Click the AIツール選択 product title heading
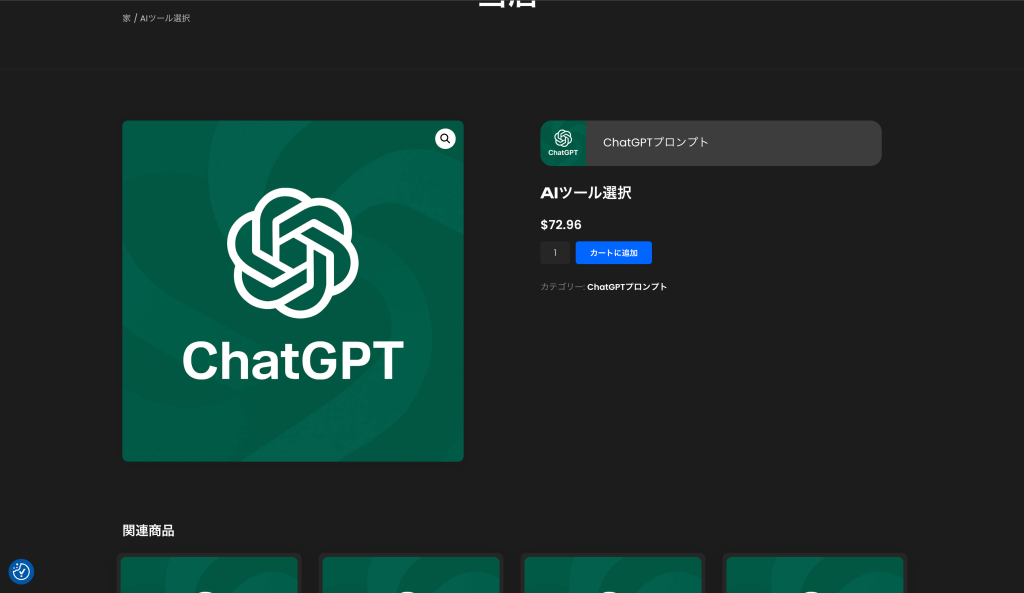Image resolution: width=1024 pixels, height=593 pixels. point(586,193)
